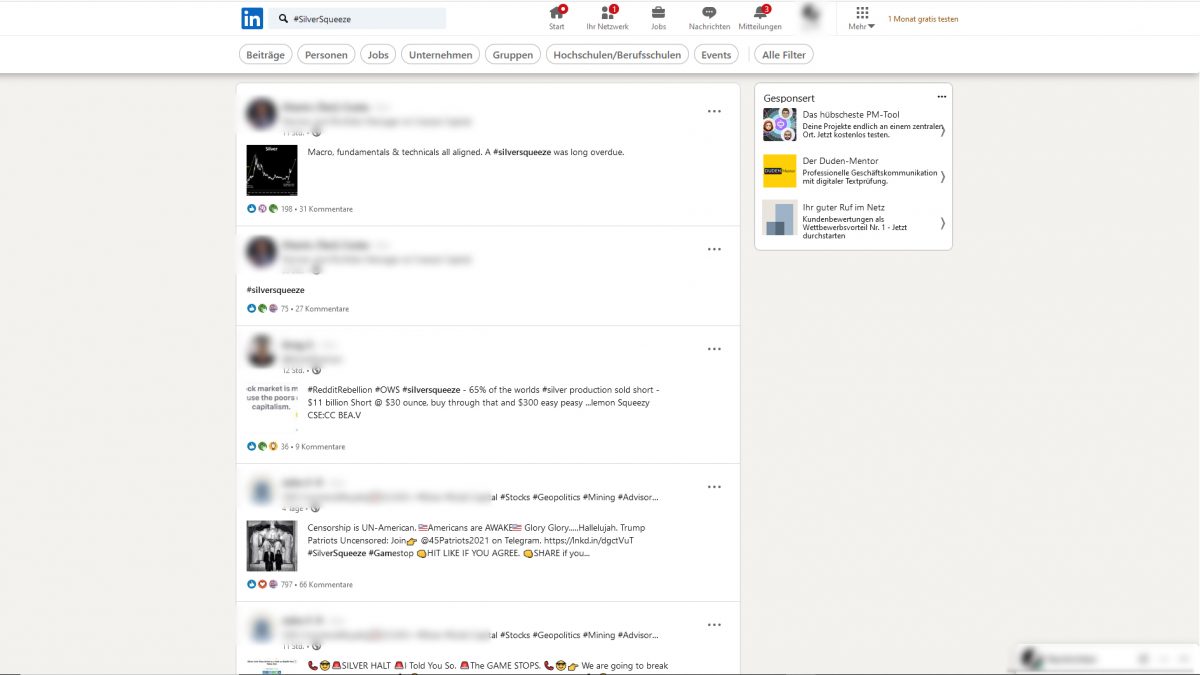1200x675 pixels.
Task: Open Alle Filter button
Action: (x=783, y=55)
